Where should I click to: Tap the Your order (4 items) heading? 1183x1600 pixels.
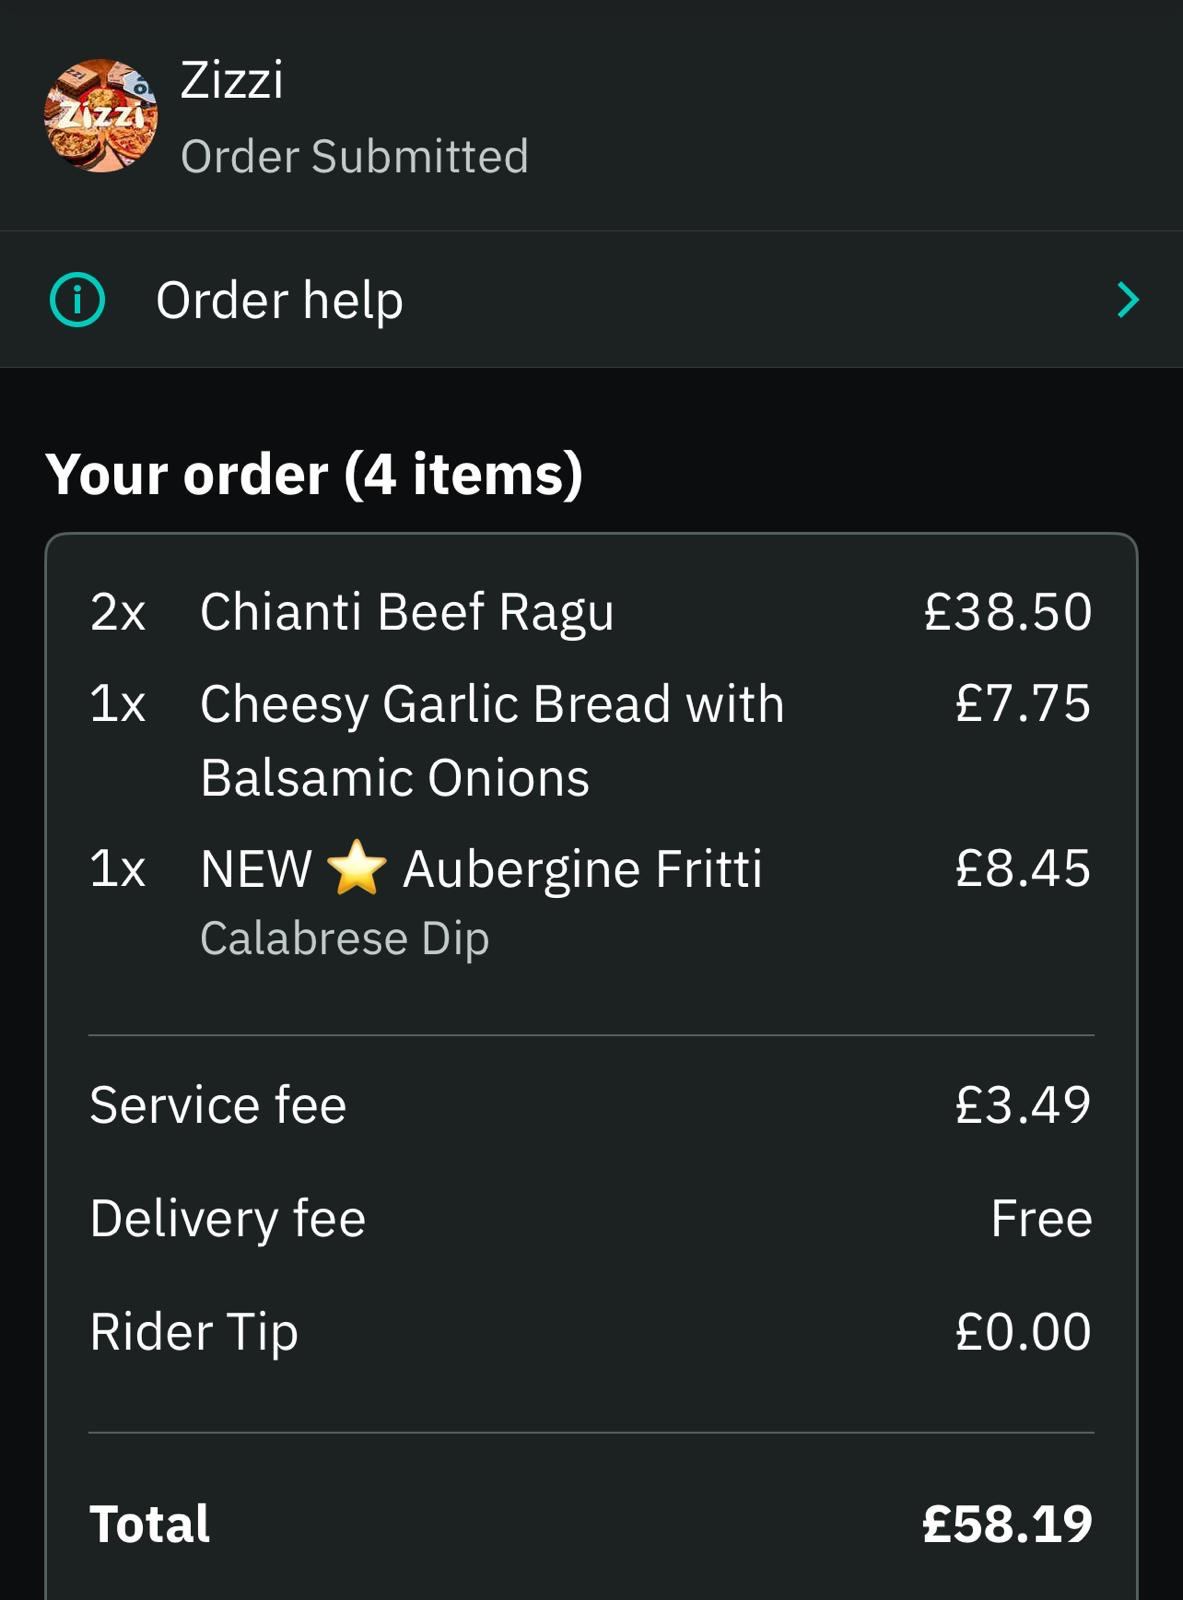[x=314, y=474]
